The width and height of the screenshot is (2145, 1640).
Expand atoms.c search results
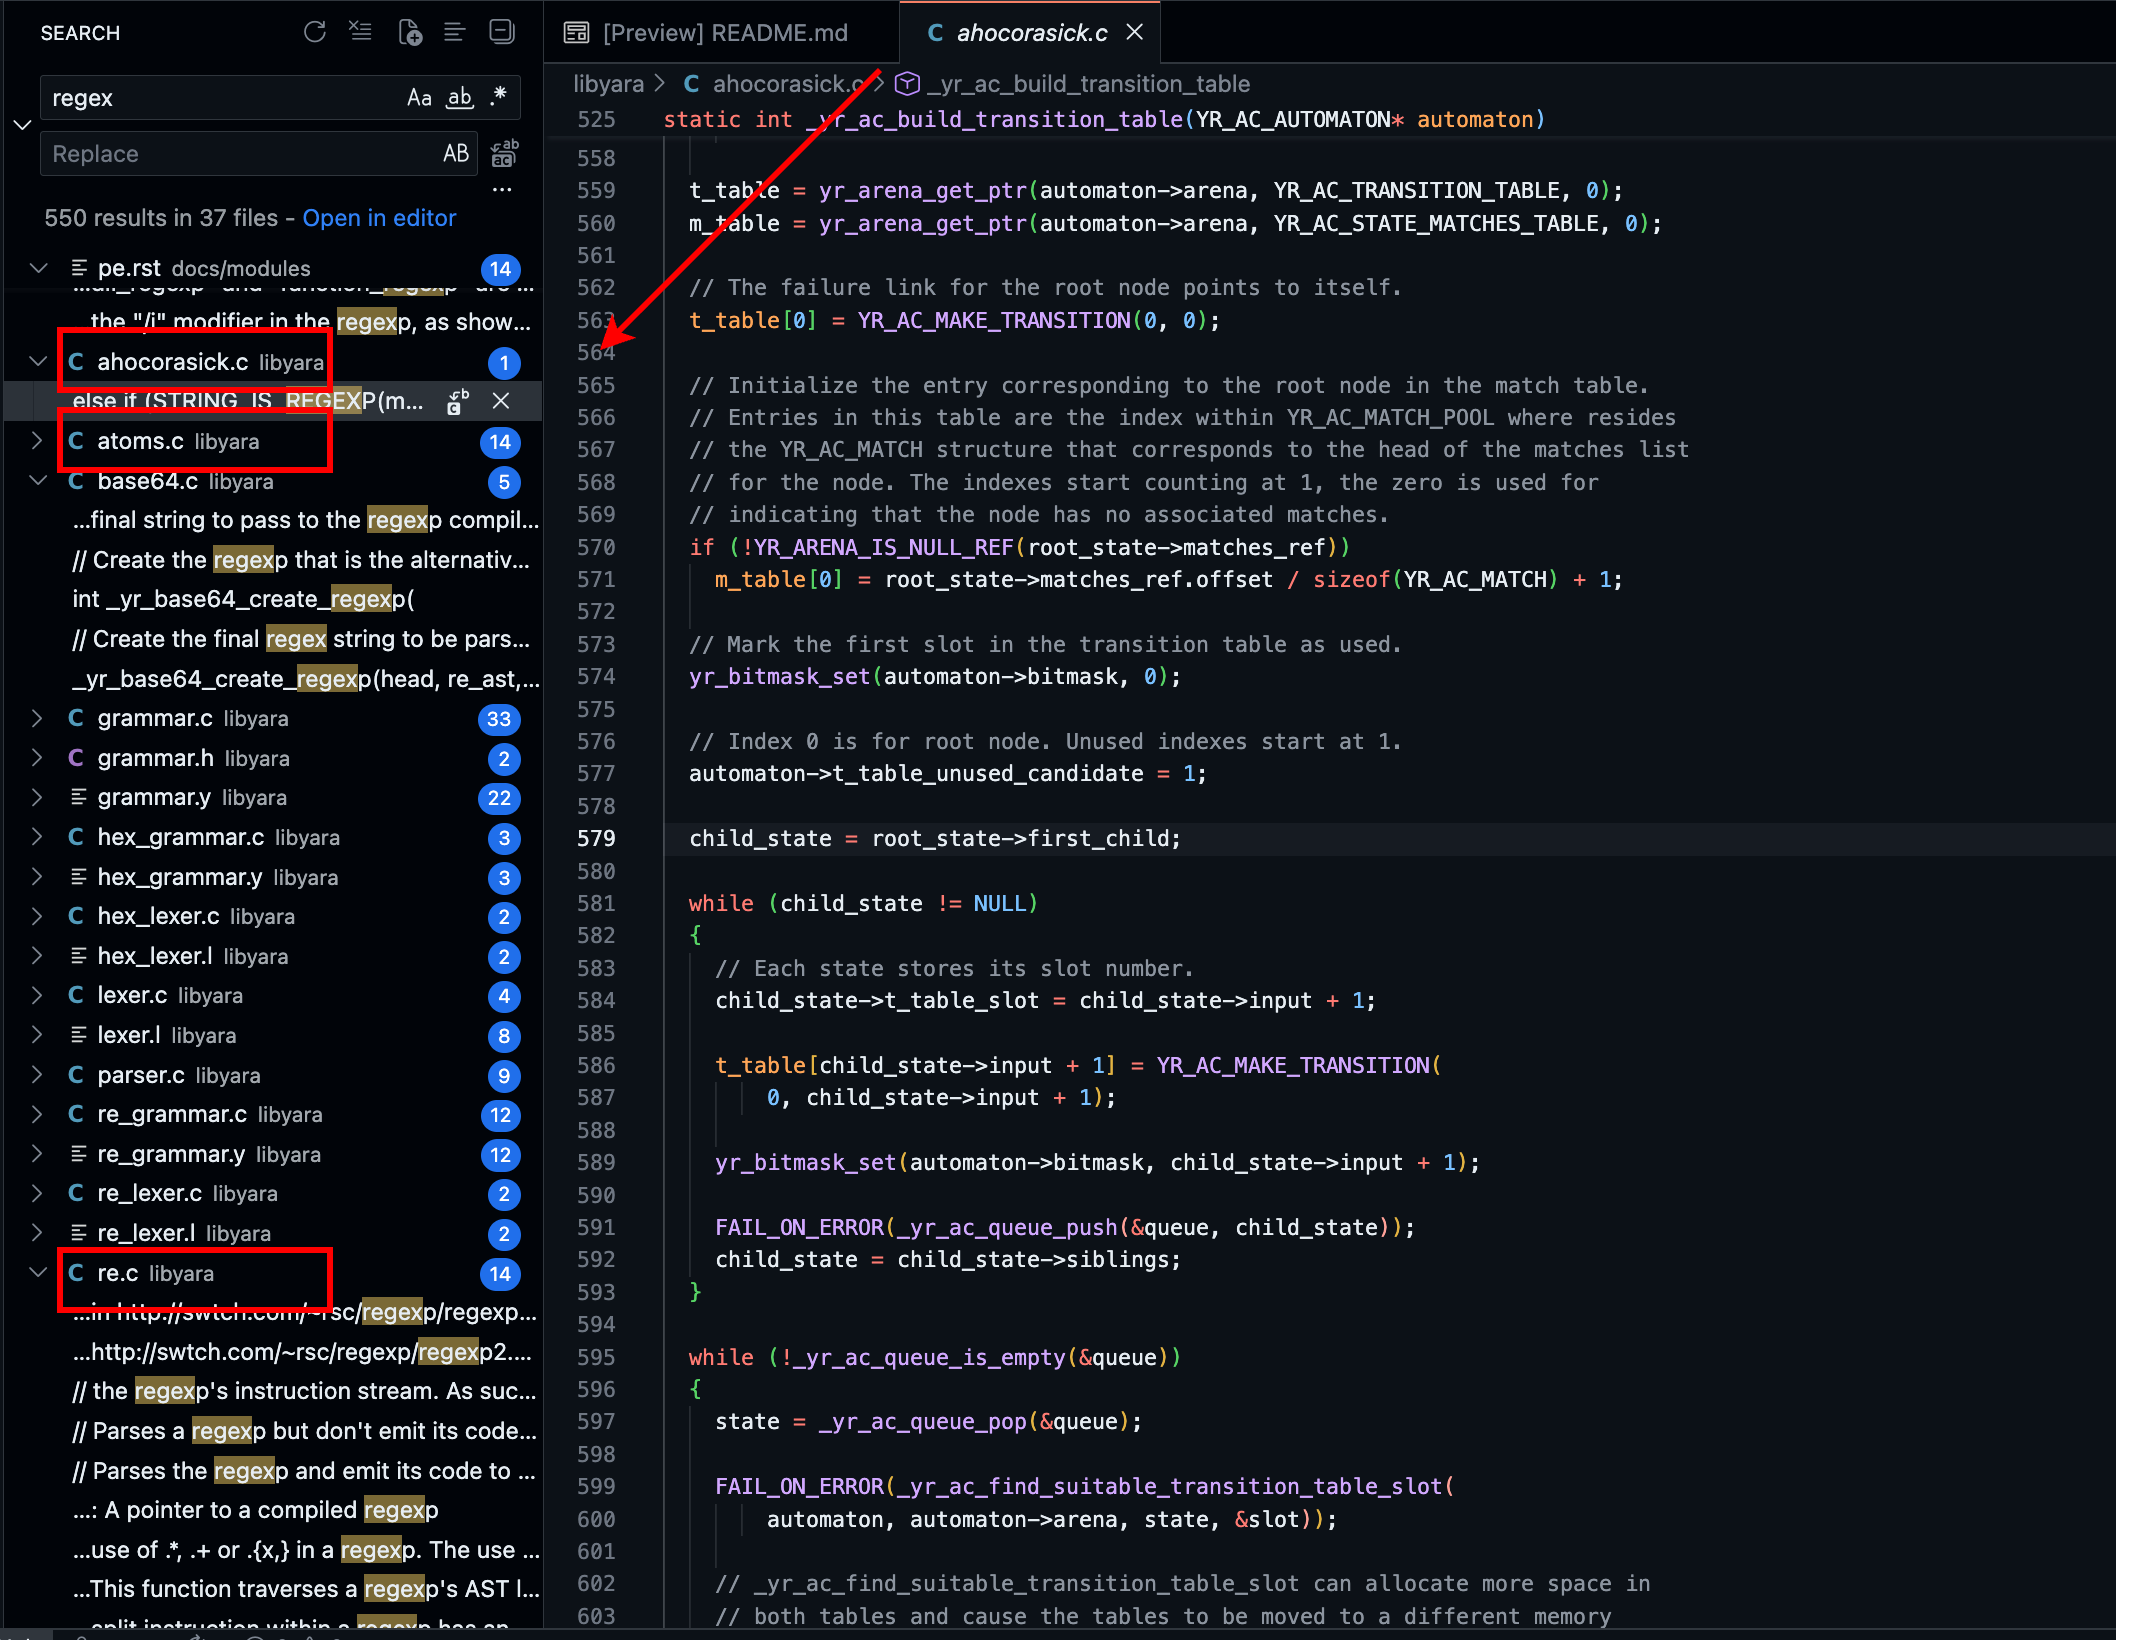pyautogui.click(x=37, y=441)
